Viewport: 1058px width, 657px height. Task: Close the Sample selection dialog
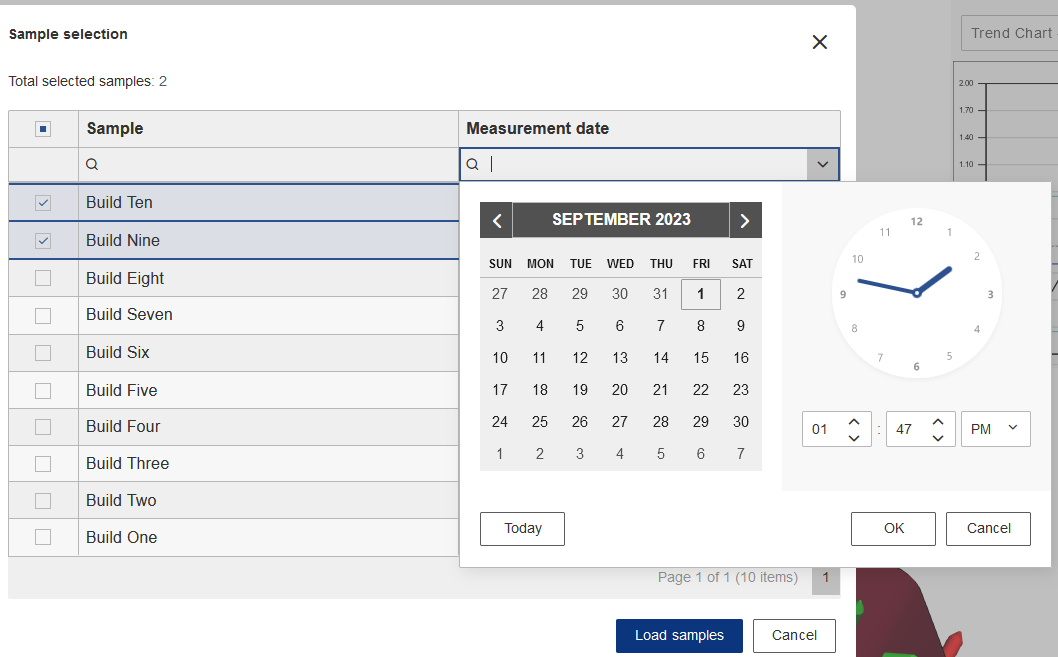820,42
